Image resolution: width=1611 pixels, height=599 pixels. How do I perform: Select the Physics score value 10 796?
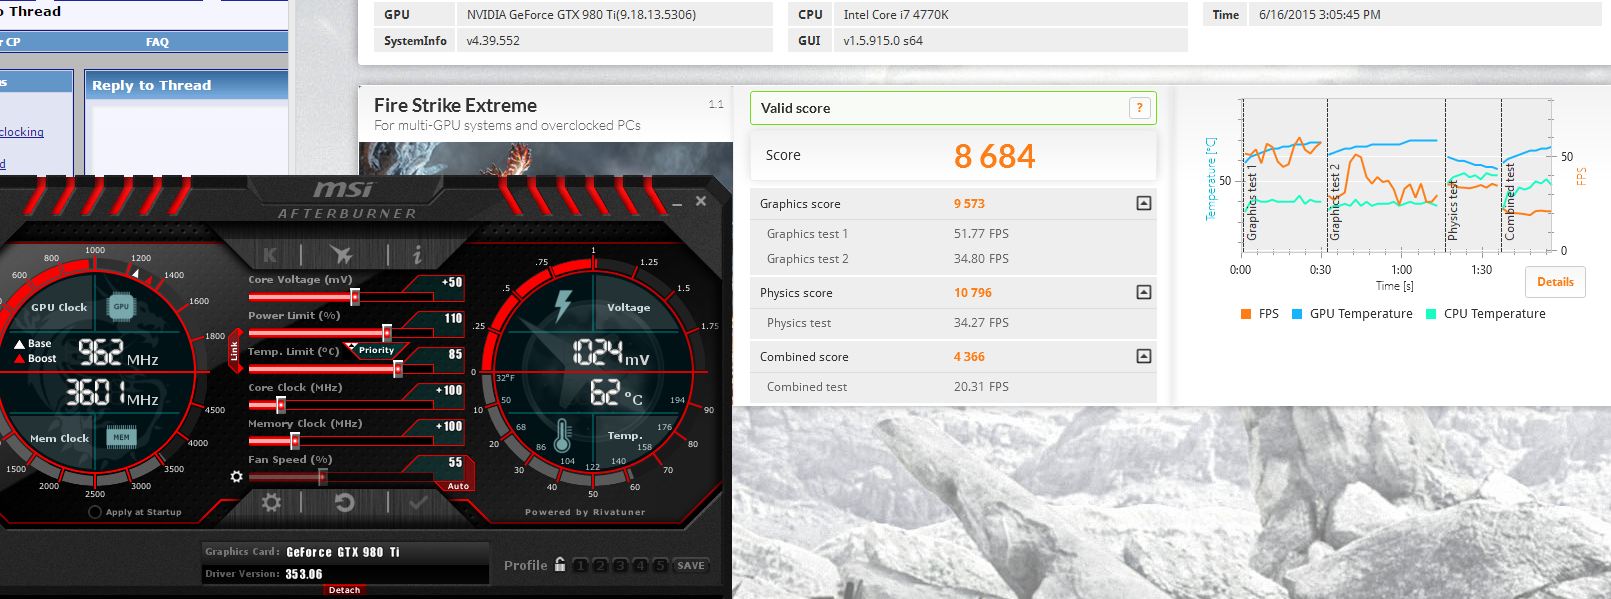(x=973, y=292)
